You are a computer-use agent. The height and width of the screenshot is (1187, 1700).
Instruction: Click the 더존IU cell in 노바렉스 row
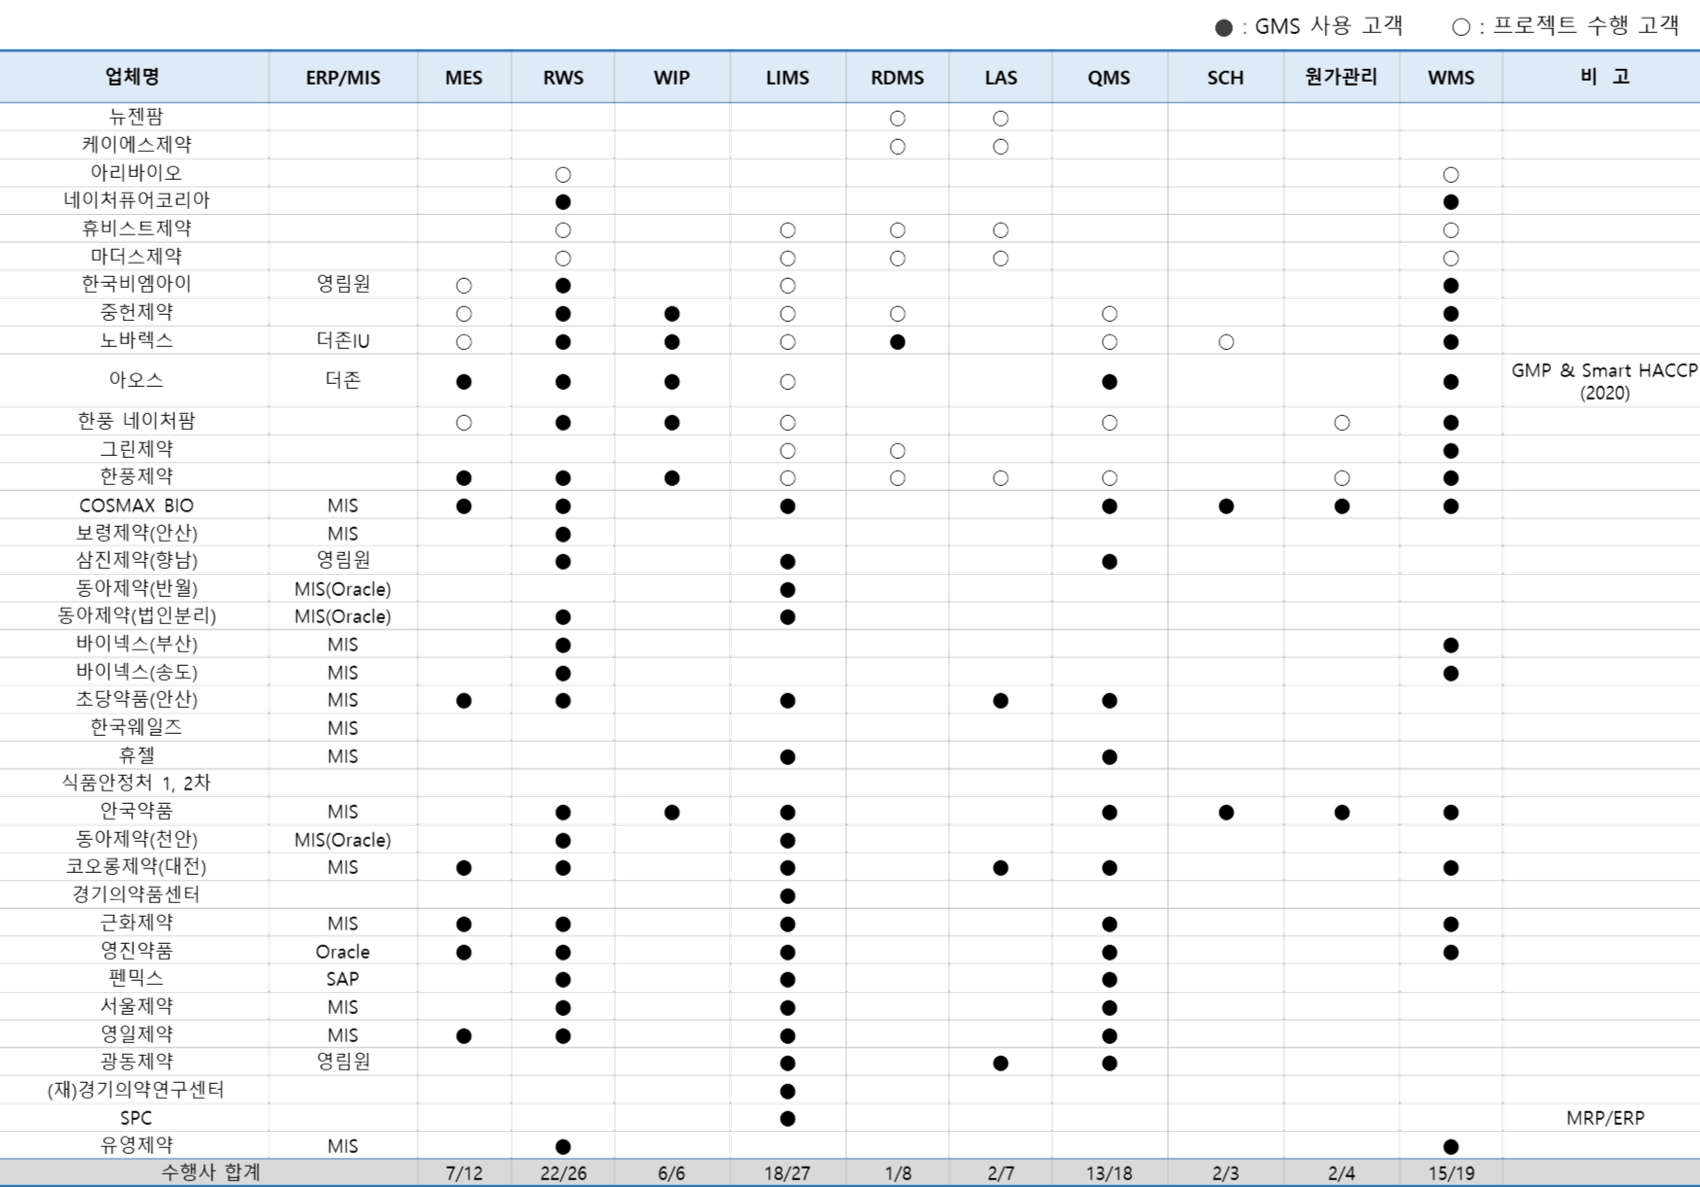[343, 341]
